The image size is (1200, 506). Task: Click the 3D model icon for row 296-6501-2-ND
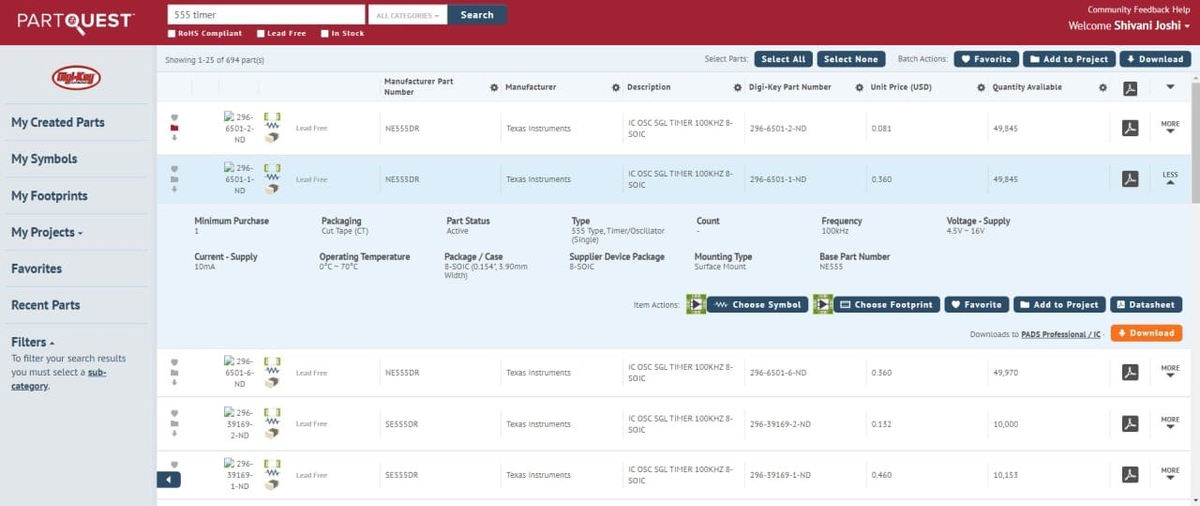tap(272, 139)
